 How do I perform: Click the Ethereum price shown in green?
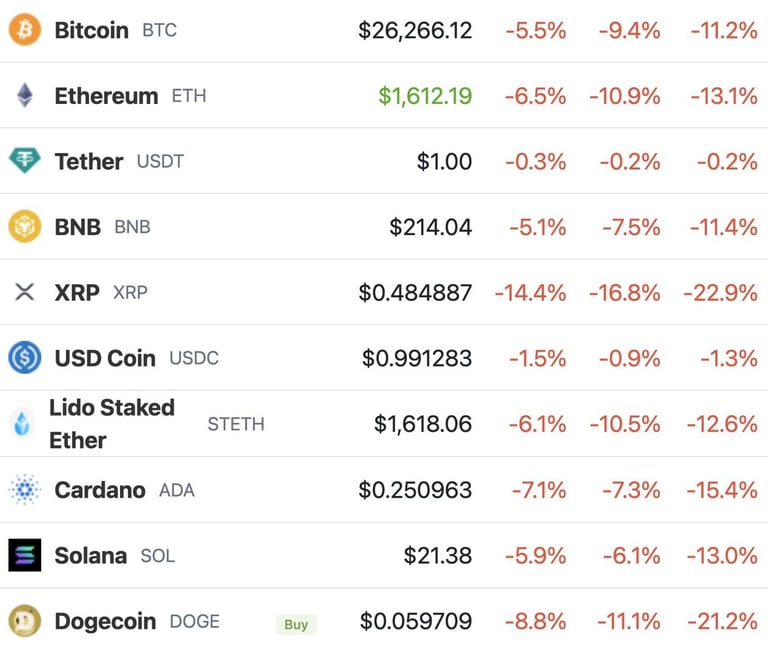click(x=425, y=96)
